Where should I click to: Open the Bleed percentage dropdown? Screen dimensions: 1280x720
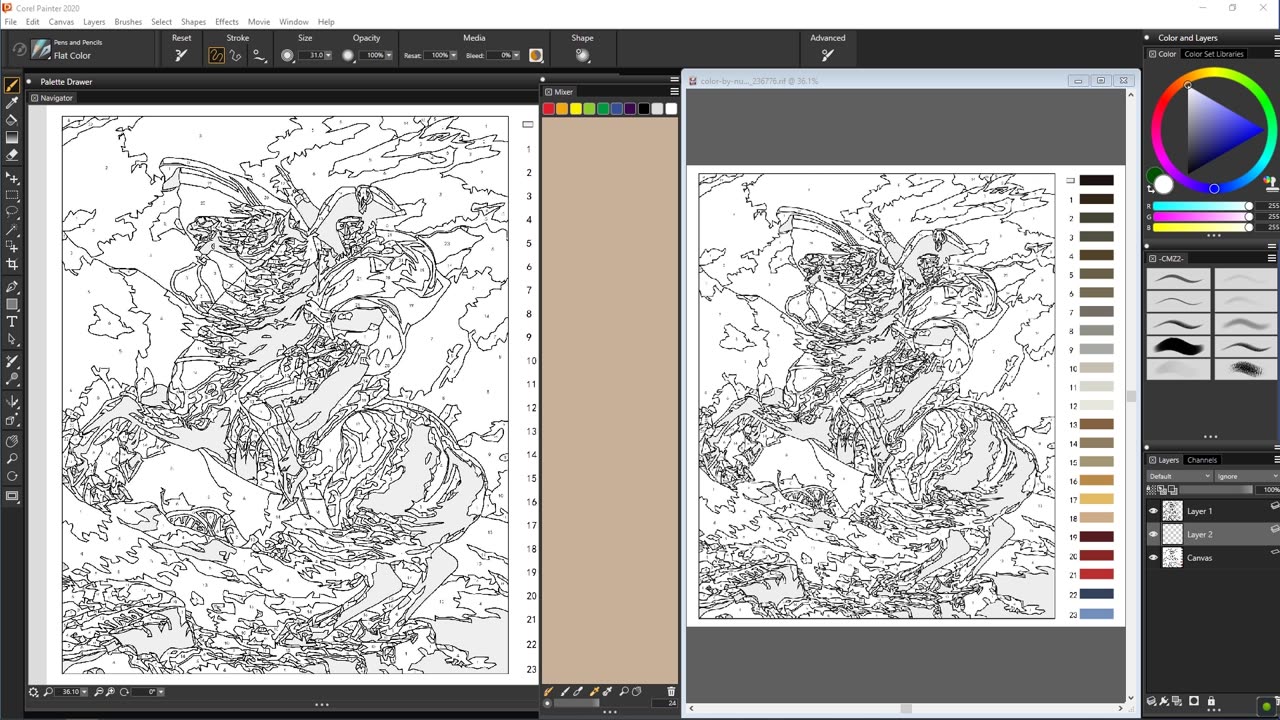click(x=516, y=55)
